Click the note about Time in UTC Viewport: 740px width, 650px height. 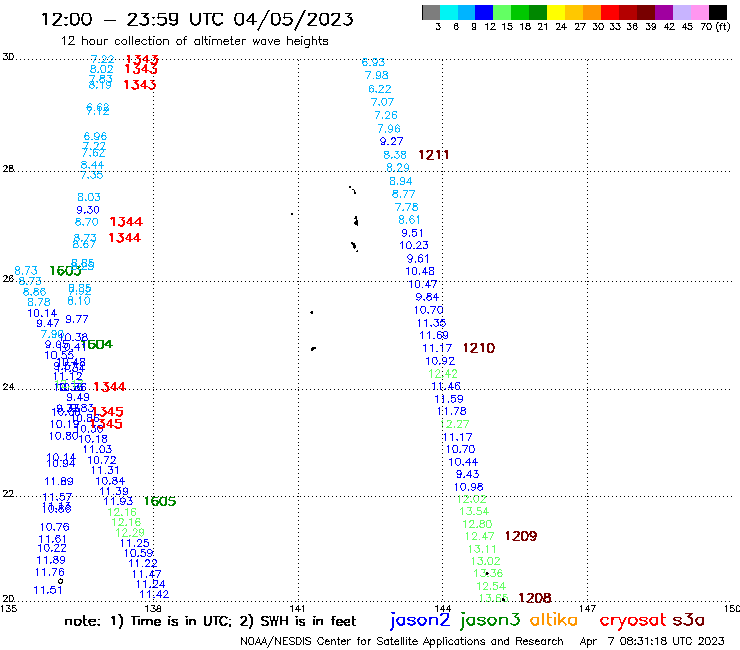coord(210,621)
